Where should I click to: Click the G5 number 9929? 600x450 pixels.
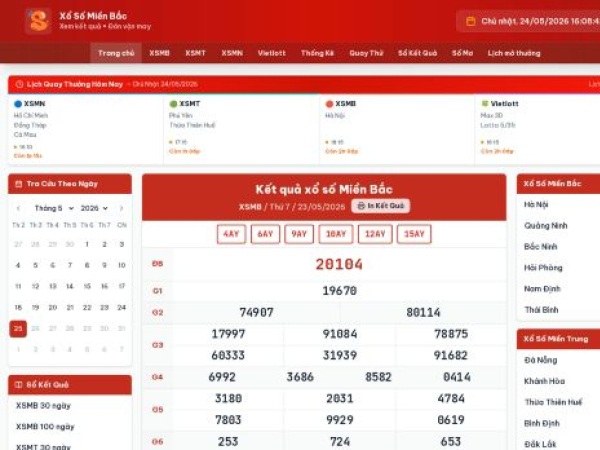pos(339,420)
